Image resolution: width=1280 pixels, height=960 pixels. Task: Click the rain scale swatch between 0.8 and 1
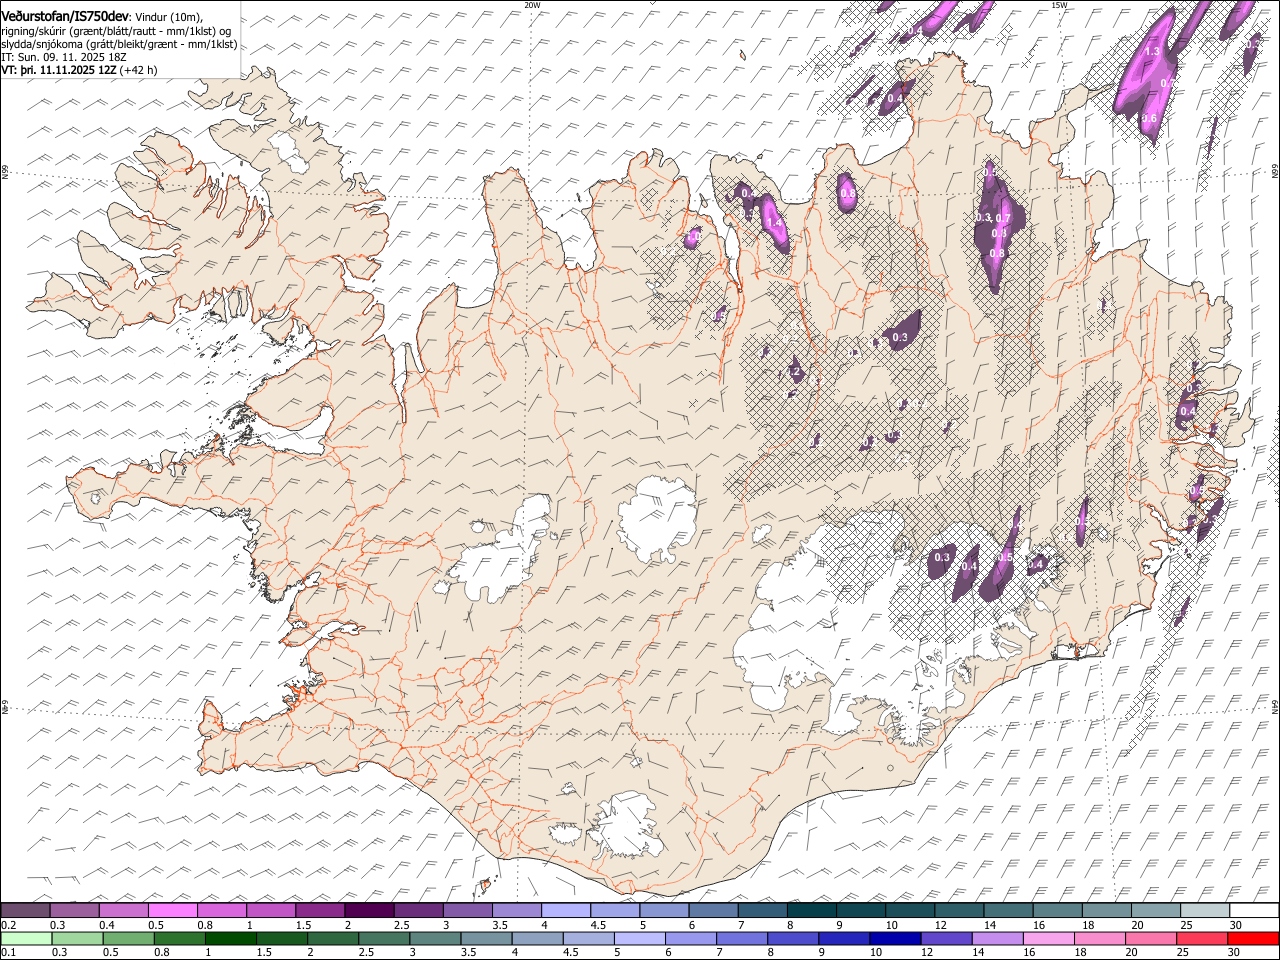tap(179, 938)
